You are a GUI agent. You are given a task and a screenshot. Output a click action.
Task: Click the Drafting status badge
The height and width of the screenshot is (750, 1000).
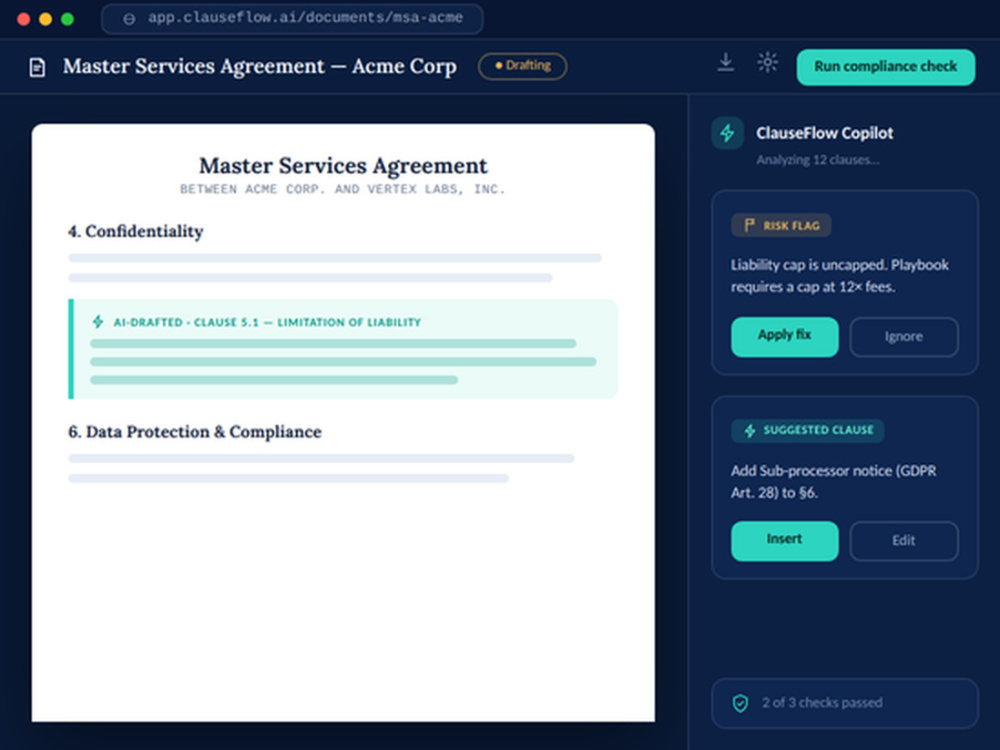click(x=522, y=66)
